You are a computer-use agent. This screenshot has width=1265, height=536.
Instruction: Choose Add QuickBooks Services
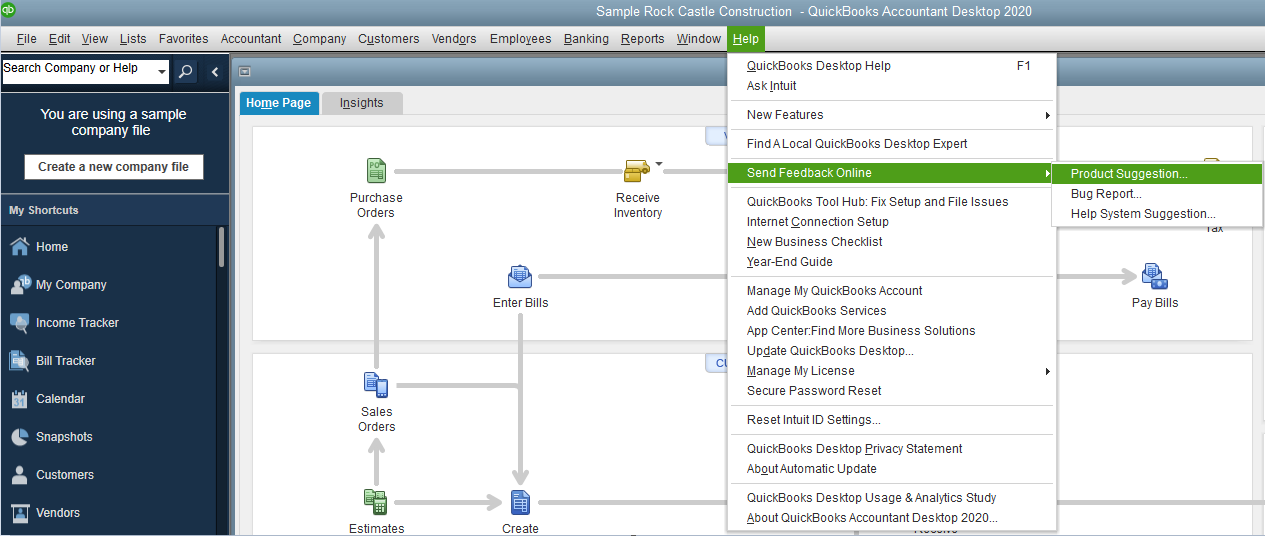click(892, 311)
